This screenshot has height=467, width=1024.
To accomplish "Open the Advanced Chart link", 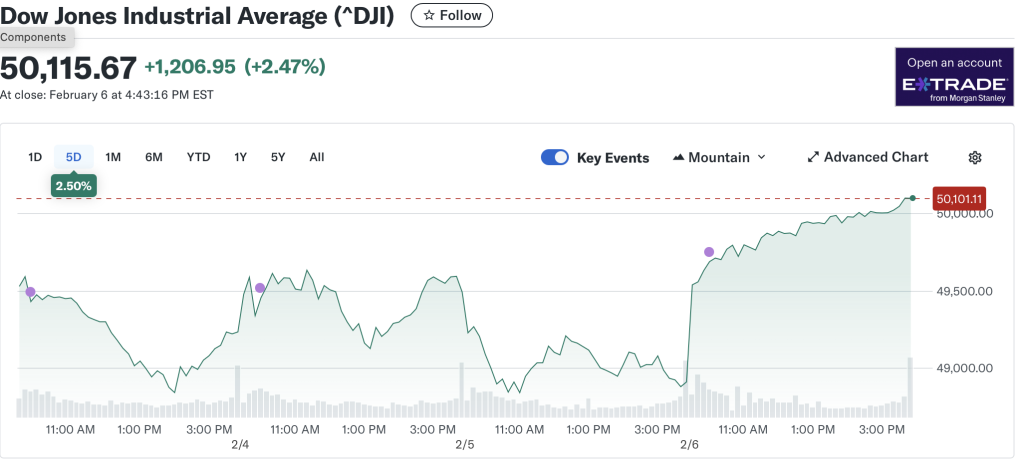I will (867, 157).
